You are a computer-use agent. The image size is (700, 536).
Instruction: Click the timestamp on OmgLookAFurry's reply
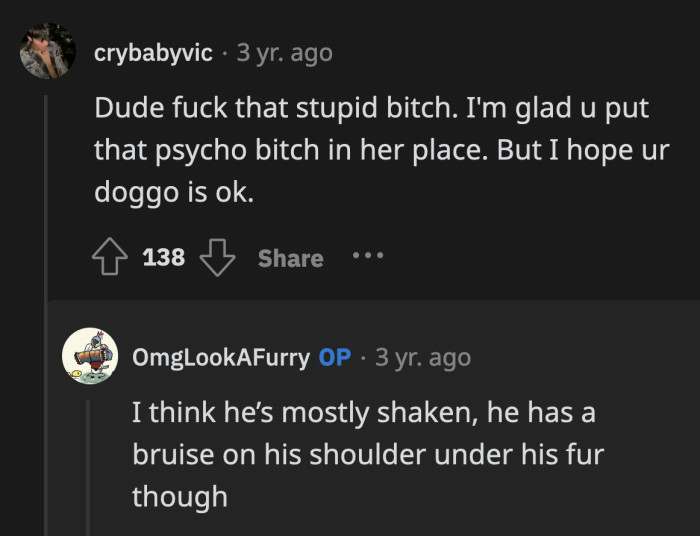pos(422,357)
